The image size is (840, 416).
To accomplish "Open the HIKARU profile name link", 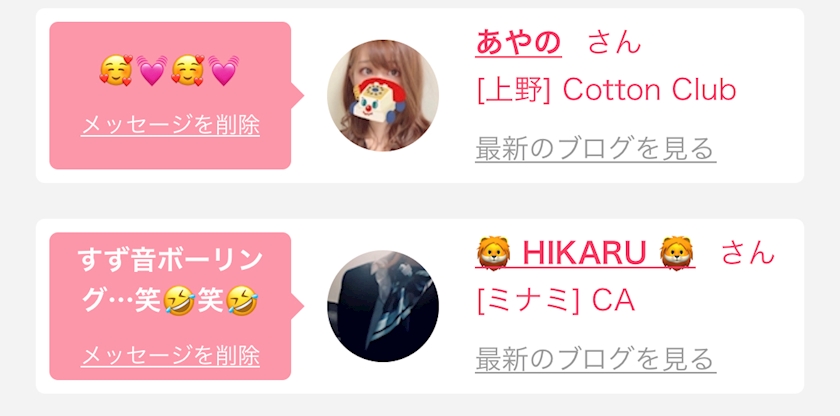I will (585, 253).
